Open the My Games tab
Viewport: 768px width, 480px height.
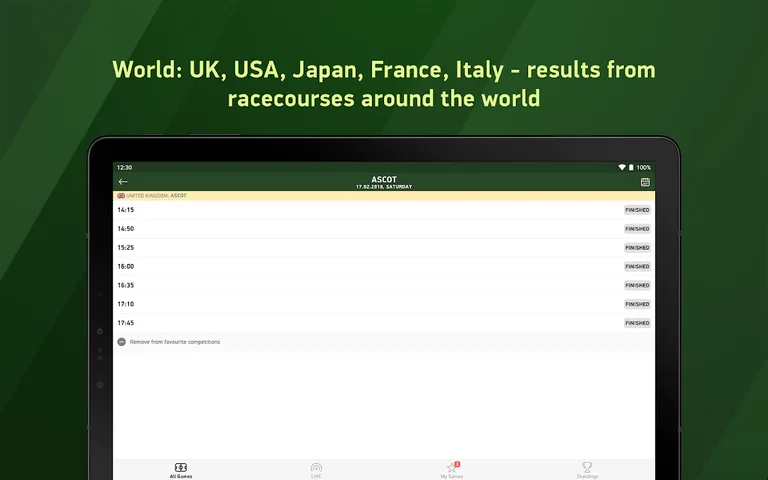pos(452,470)
